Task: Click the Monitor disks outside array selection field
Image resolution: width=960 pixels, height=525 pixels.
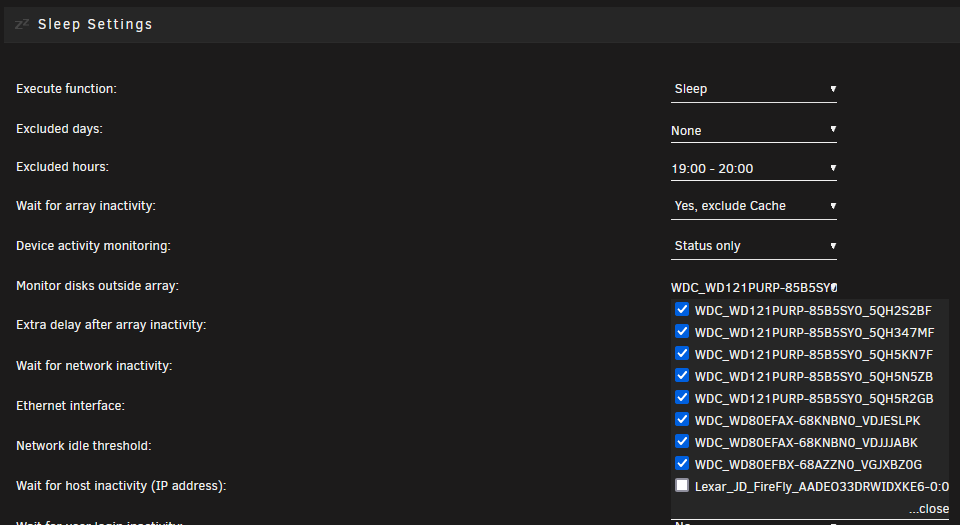Action: [x=754, y=287]
